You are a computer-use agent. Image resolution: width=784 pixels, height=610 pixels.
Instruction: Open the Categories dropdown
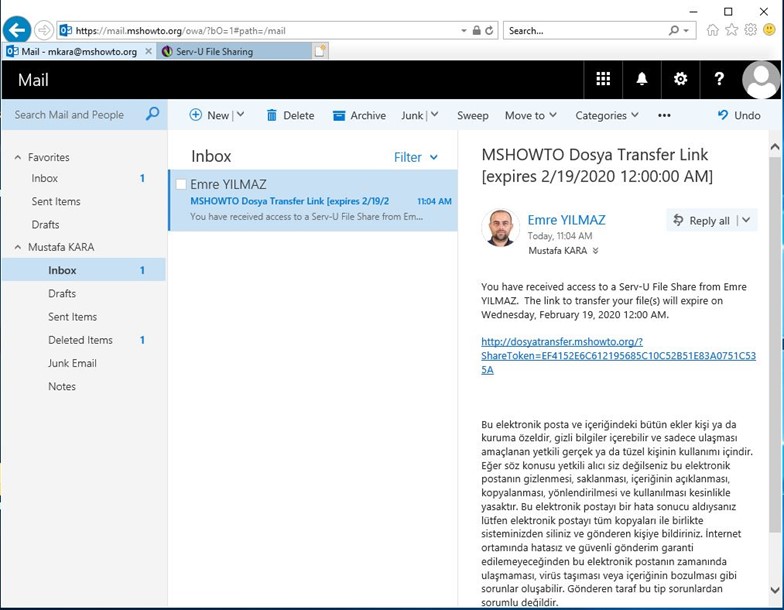[606, 116]
